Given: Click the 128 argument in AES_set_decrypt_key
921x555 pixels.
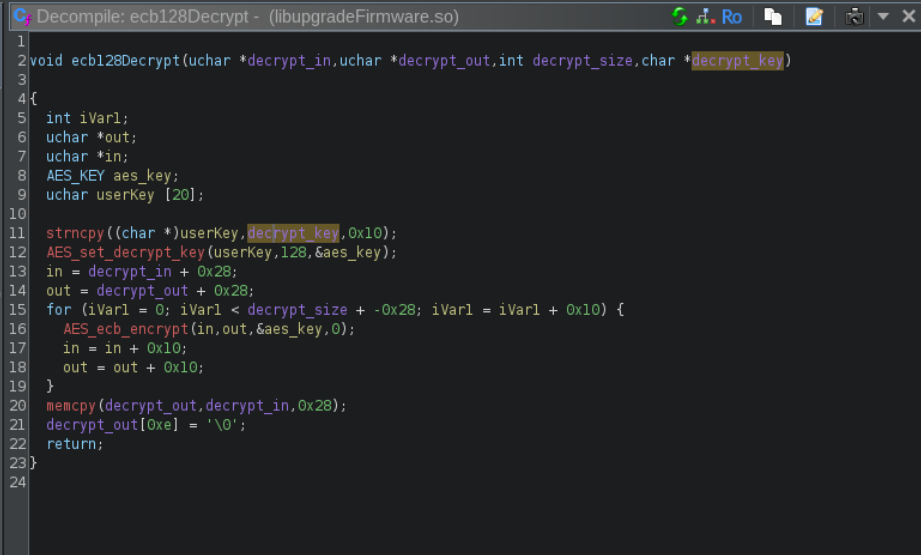Looking at the screenshot, I should [x=293, y=253].
